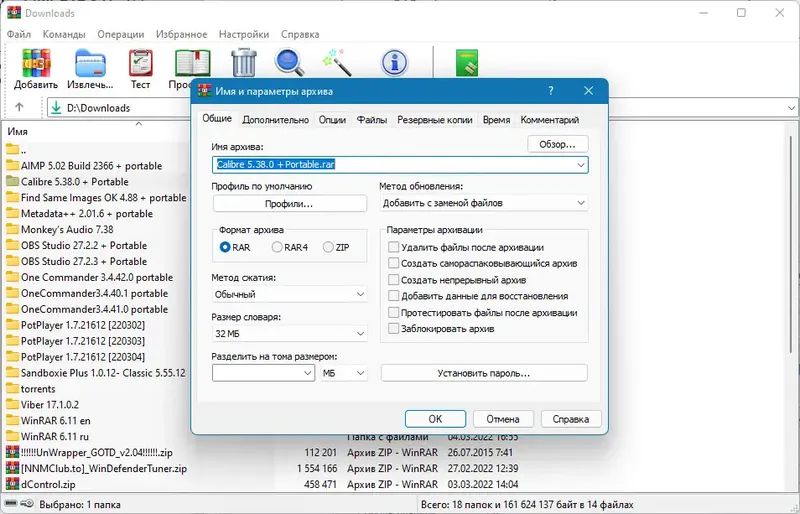Open the Команды menu
This screenshot has width=800, height=514.
pyautogui.click(x=64, y=34)
